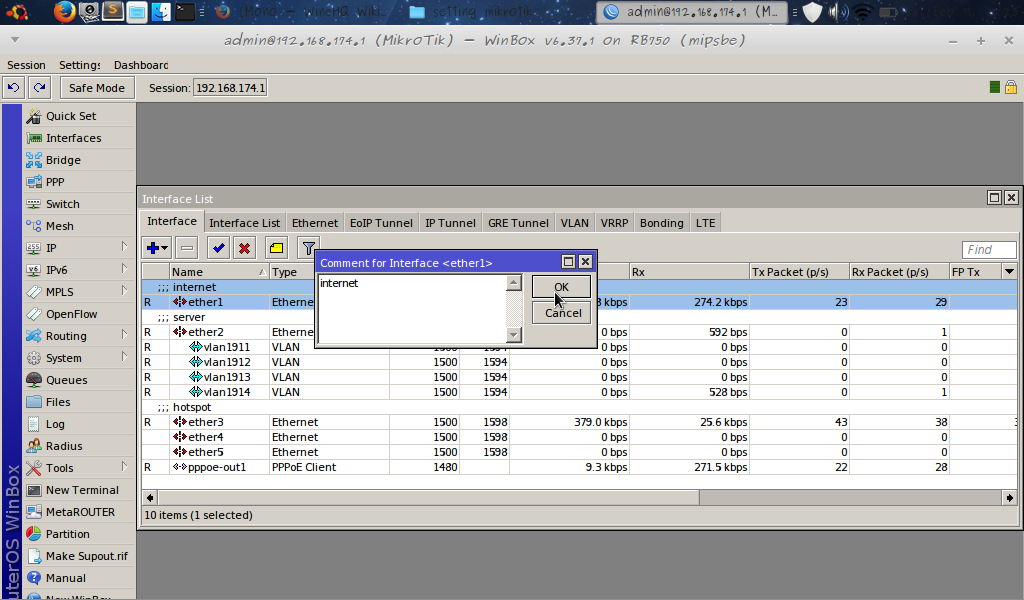
Task: Open comment editor using the yellow note icon
Action: [x=275, y=247]
